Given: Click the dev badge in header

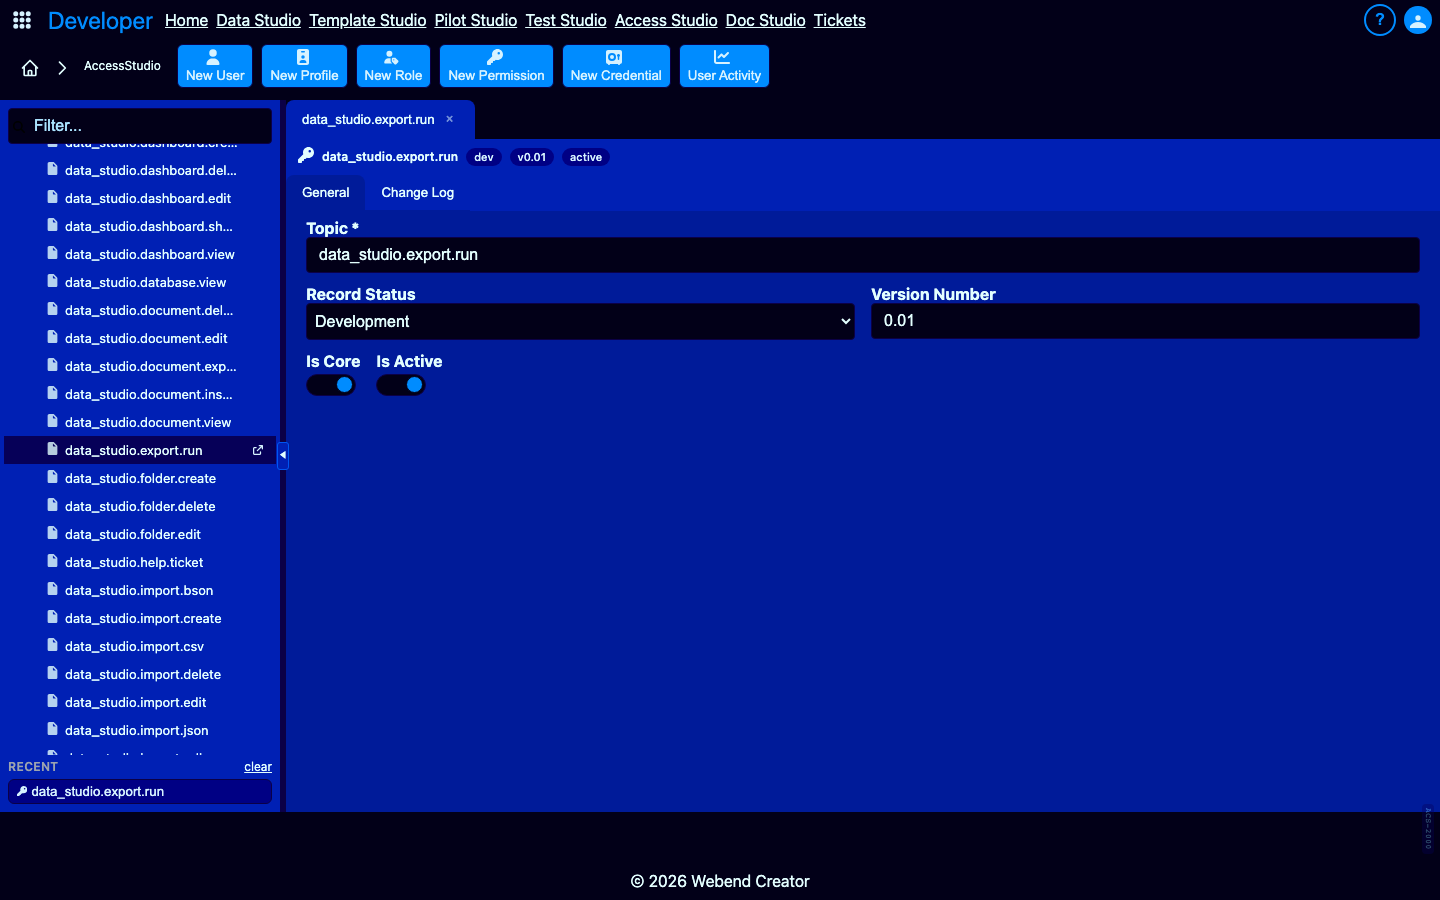Looking at the screenshot, I should 484,157.
